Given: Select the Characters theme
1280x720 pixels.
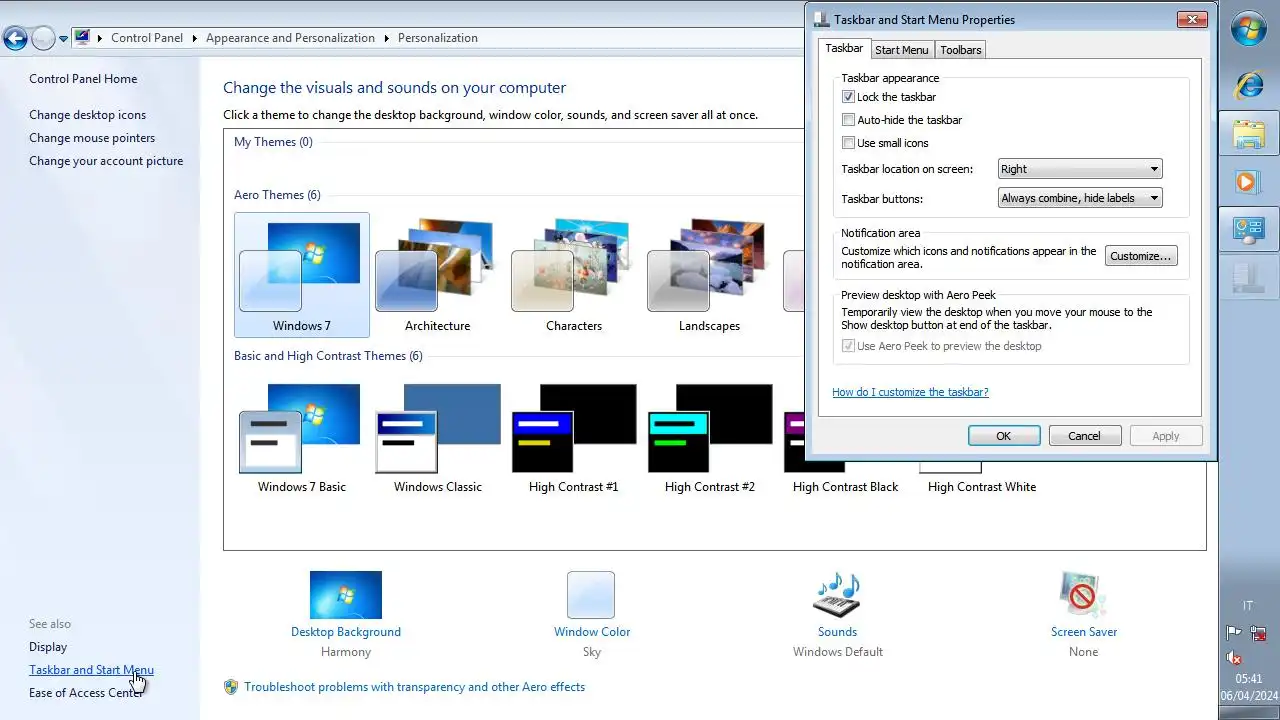Looking at the screenshot, I should tap(574, 275).
